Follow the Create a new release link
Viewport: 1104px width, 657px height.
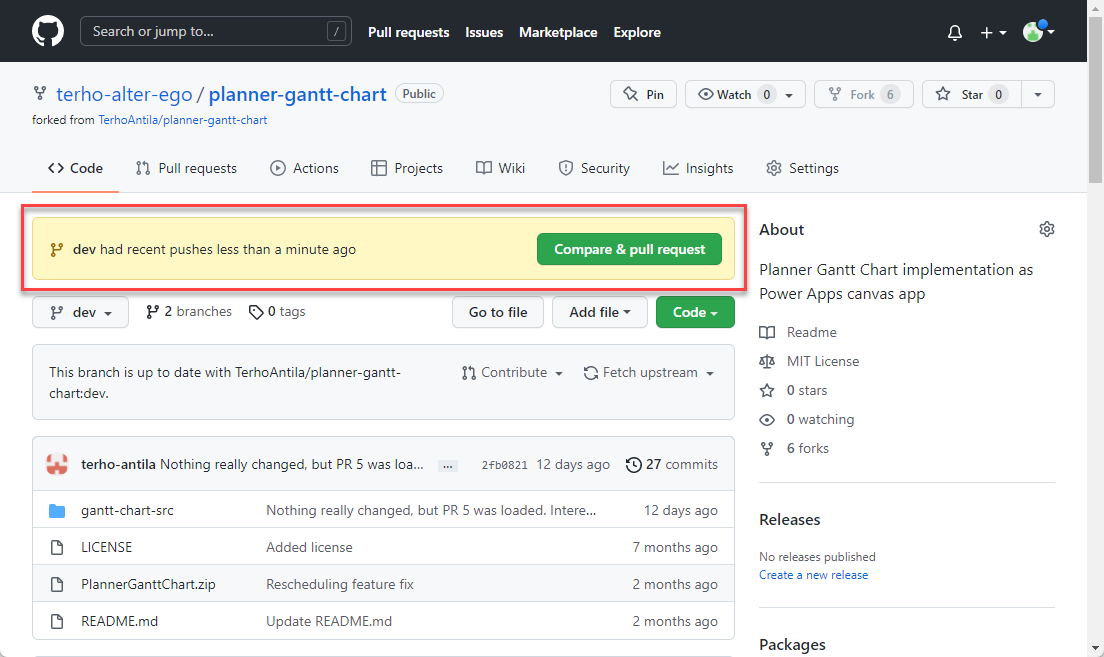click(x=813, y=575)
